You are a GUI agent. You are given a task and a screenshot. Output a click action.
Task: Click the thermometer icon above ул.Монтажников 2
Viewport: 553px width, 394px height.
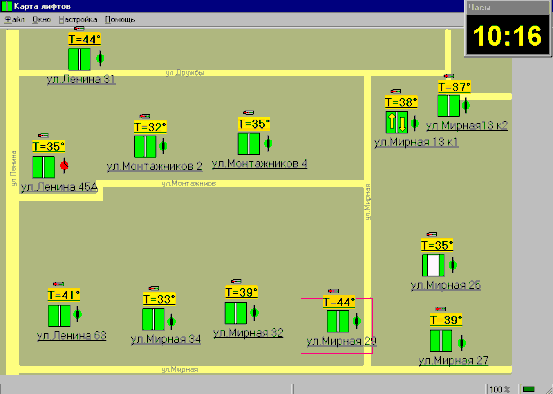145,116
